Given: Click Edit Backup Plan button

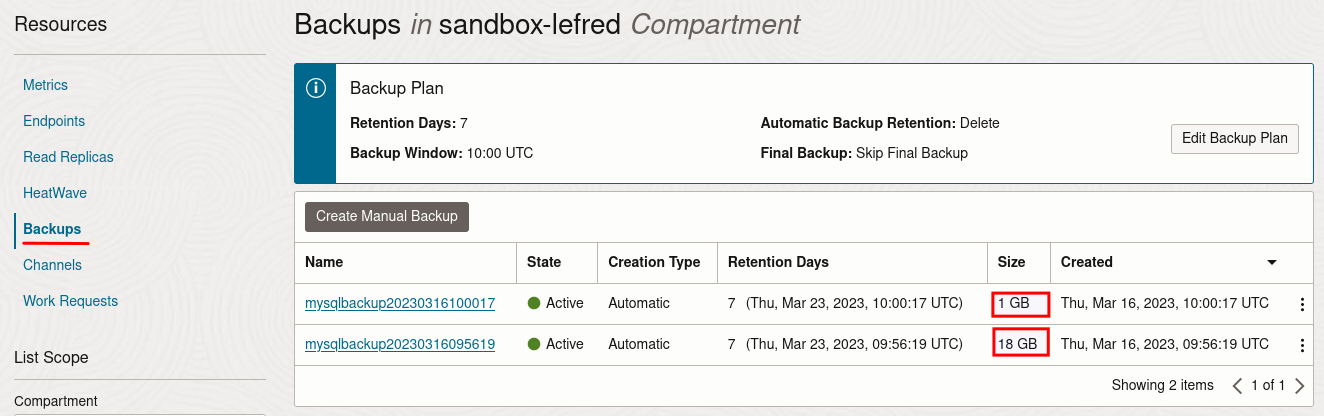Looking at the screenshot, I should (x=1234, y=139).
